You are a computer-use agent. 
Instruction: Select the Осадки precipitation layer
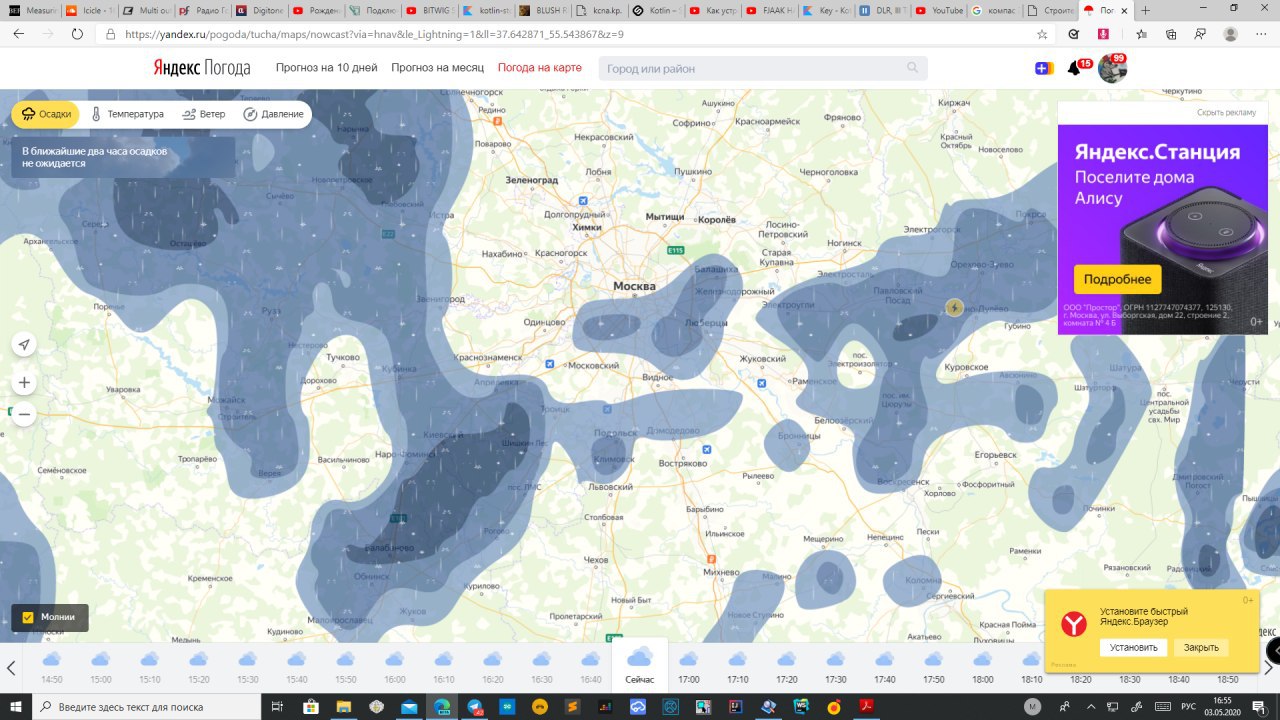46,114
